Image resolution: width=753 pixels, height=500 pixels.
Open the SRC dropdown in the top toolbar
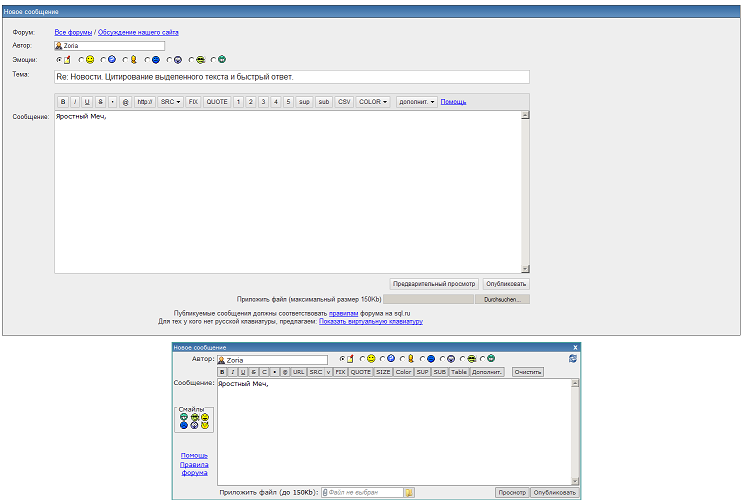[171, 102]
